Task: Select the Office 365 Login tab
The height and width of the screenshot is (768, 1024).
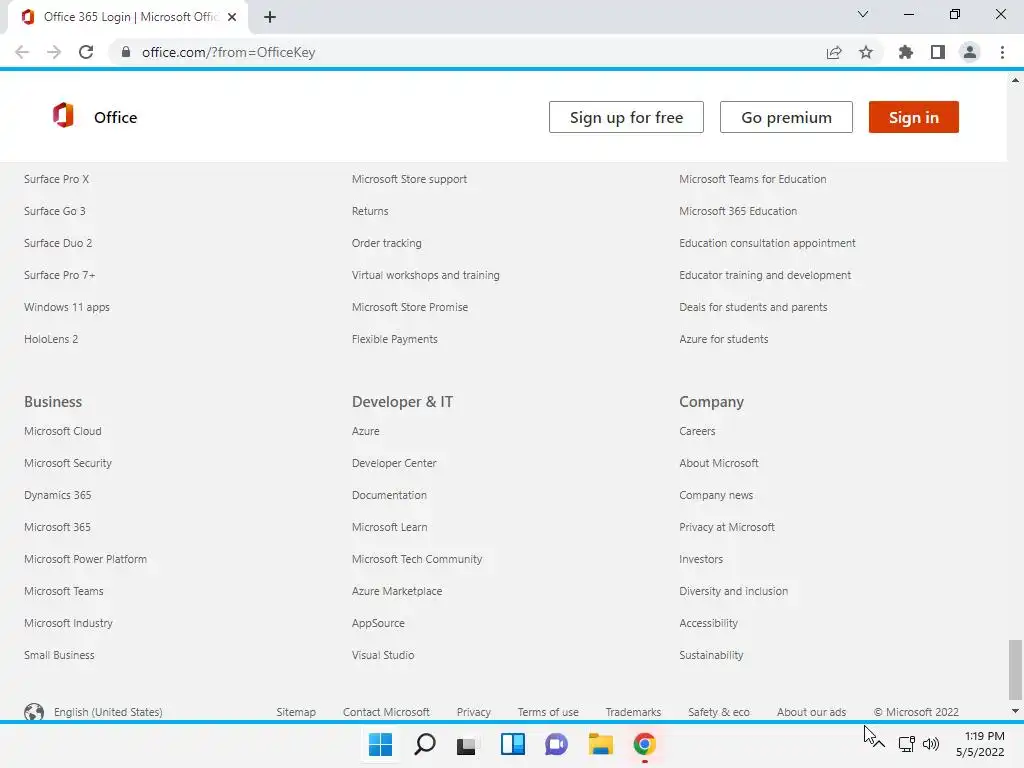Action: click(x=128, y=17)
